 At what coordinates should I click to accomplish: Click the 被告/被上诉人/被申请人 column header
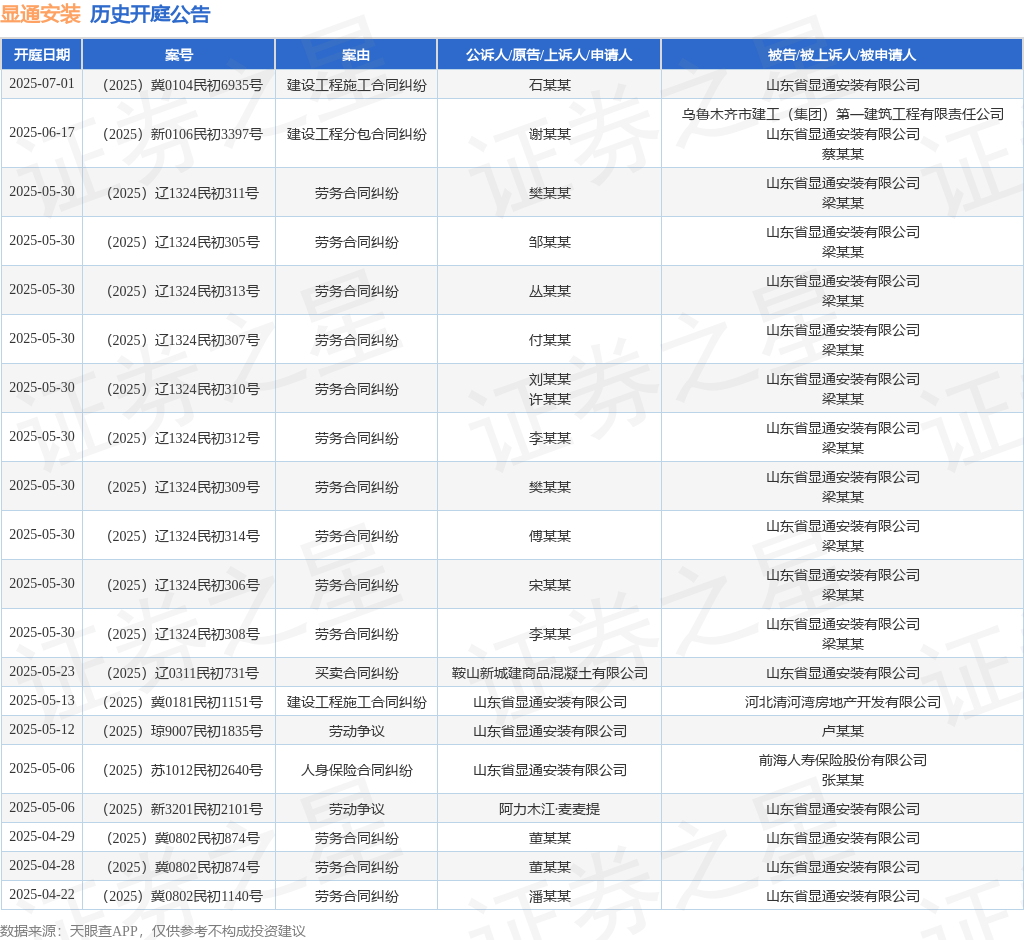(842, 55)
